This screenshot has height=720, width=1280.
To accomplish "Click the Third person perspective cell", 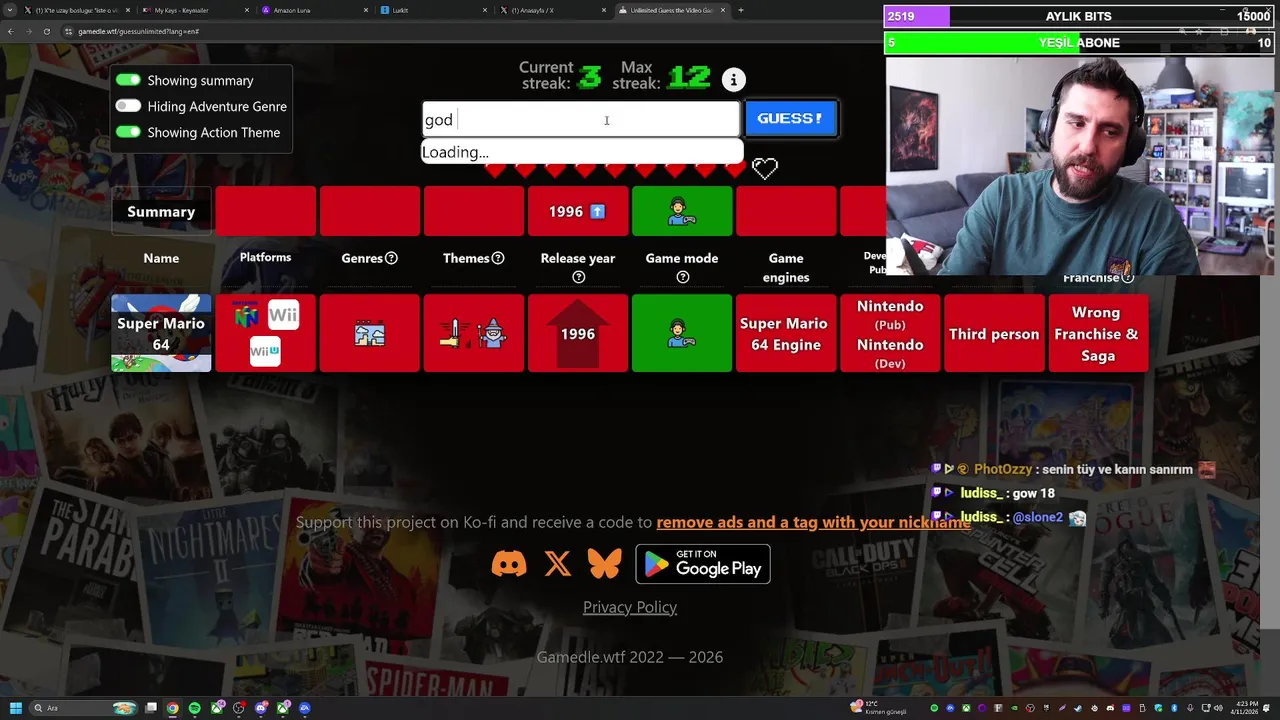I will [994, 333].
